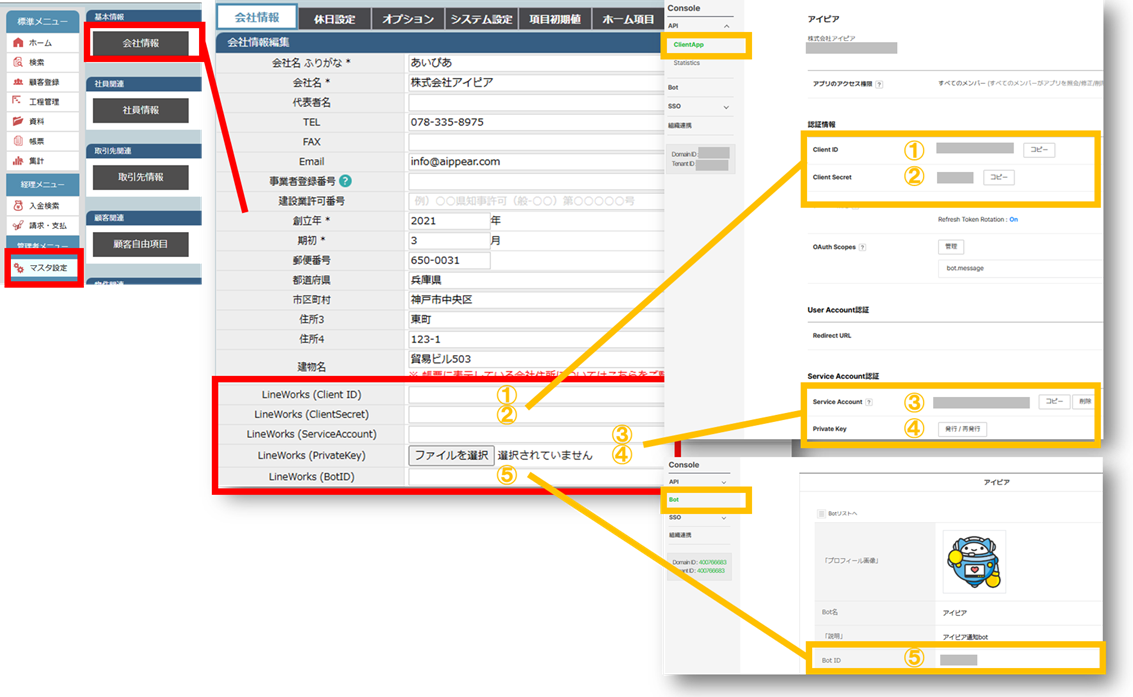Open the システム設定 tab
The height and width of the screenshot is (697, 1133).
tap(481, 19)
